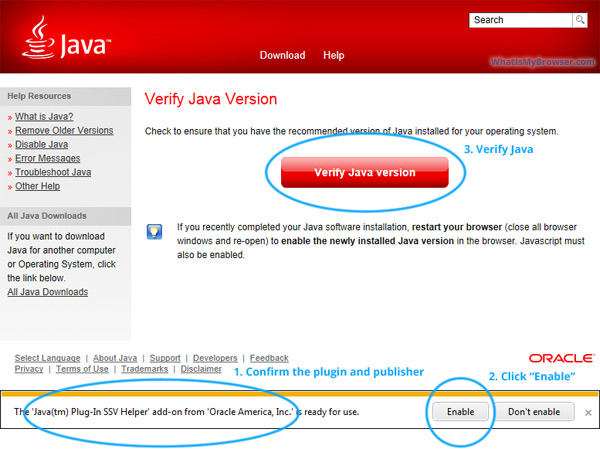Click the Select Language footer link

tap(47, 358)
